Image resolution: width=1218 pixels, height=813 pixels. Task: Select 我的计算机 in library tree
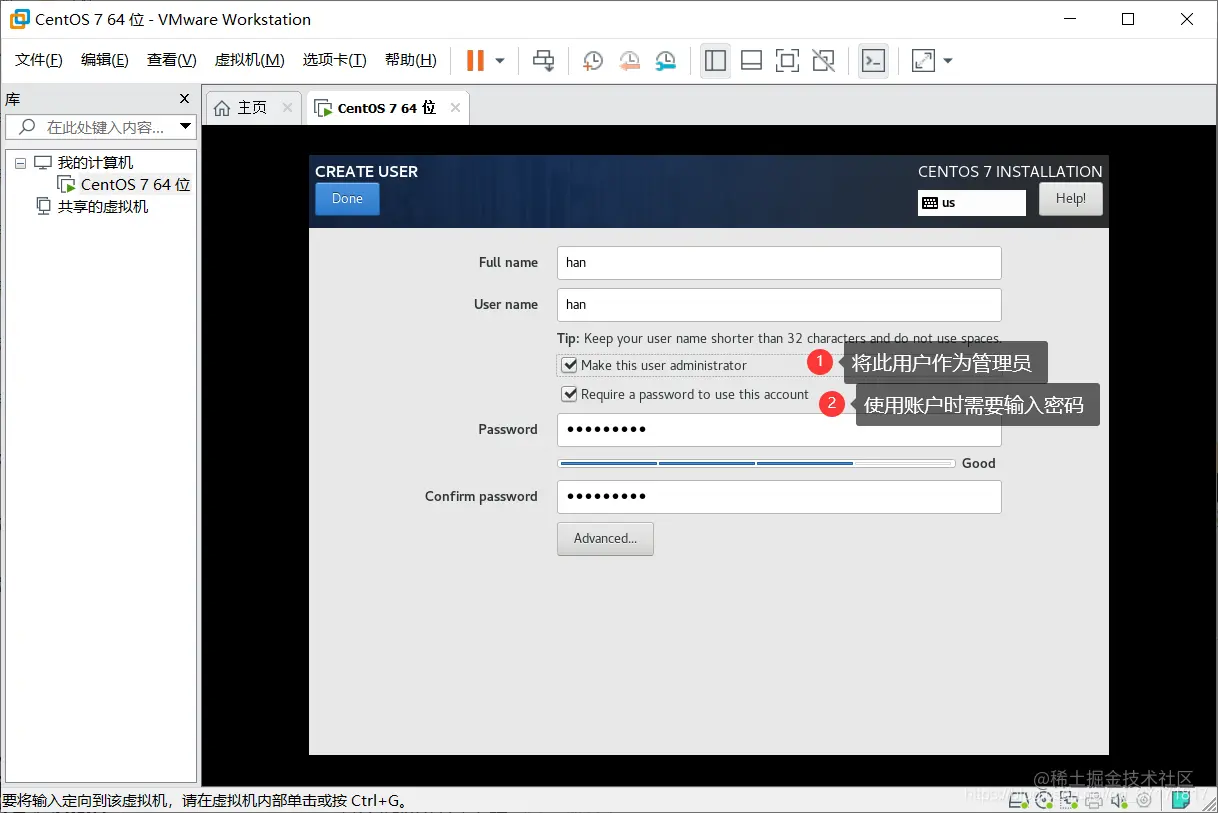click(95, 162)
